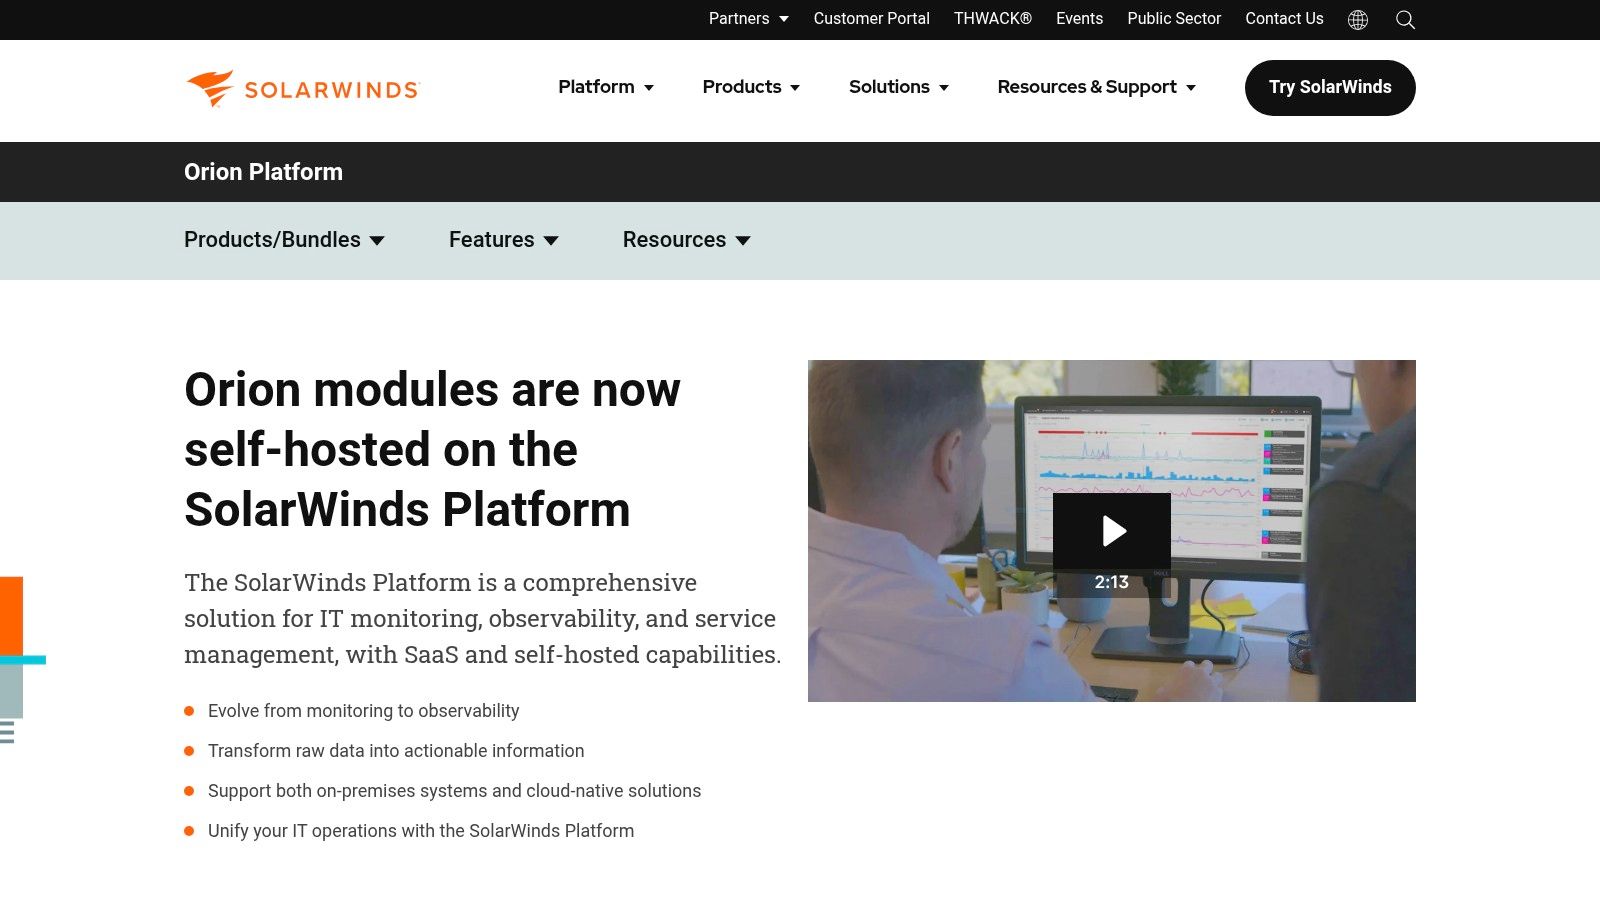1600x900 pixels.
Task: Open the Platform dropdown menu
Action: coord(604,87)
